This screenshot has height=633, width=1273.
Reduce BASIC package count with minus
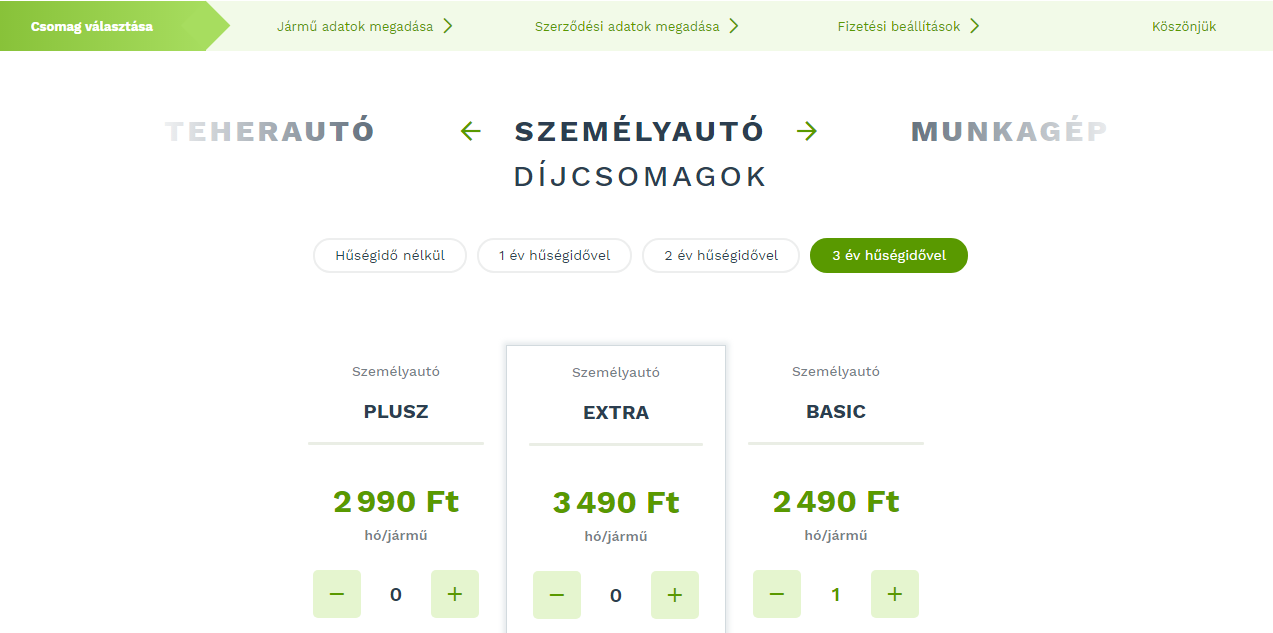(777, 594)
